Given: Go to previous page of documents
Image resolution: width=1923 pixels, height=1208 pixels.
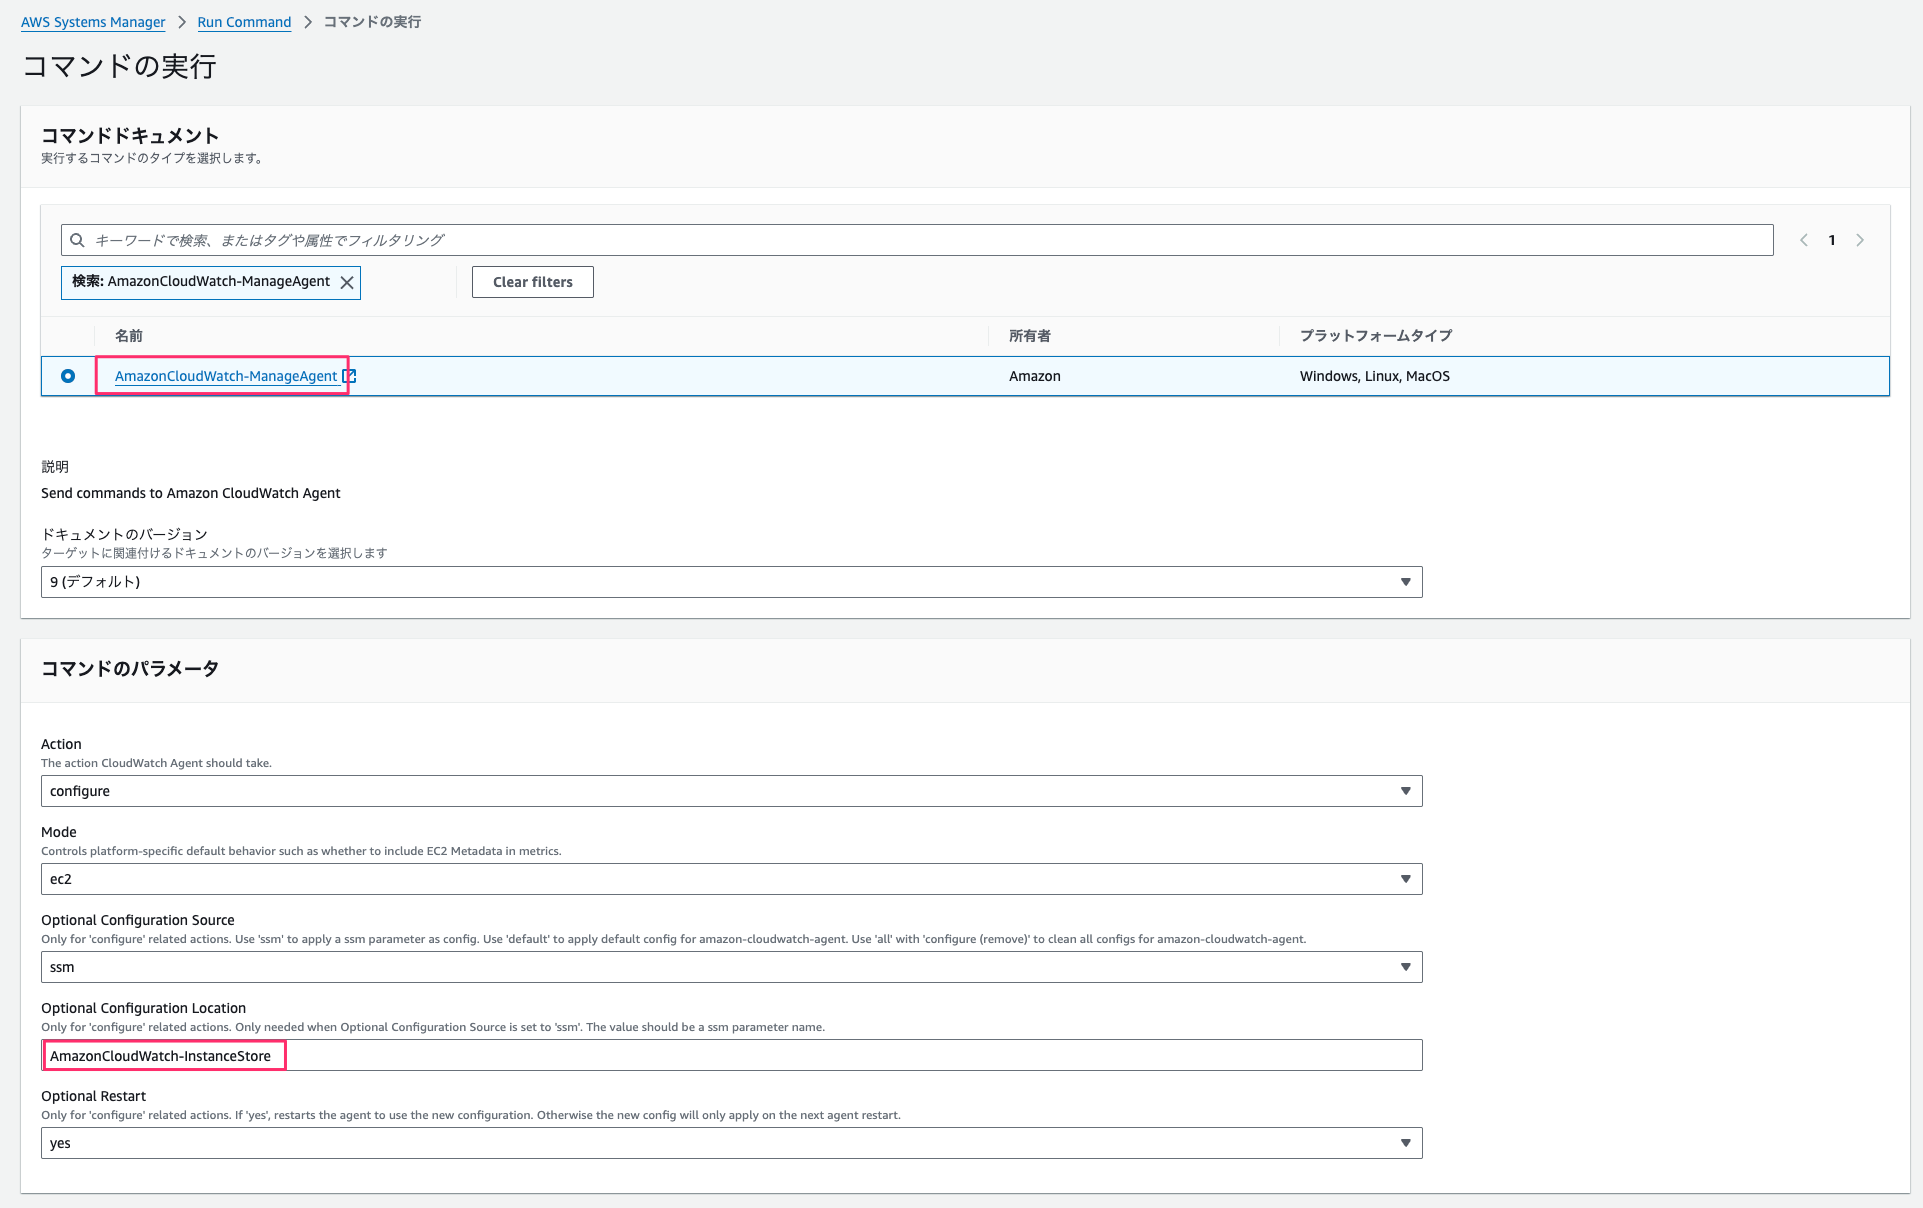Looking at the screenshot, I should (x=1804, y=240).
